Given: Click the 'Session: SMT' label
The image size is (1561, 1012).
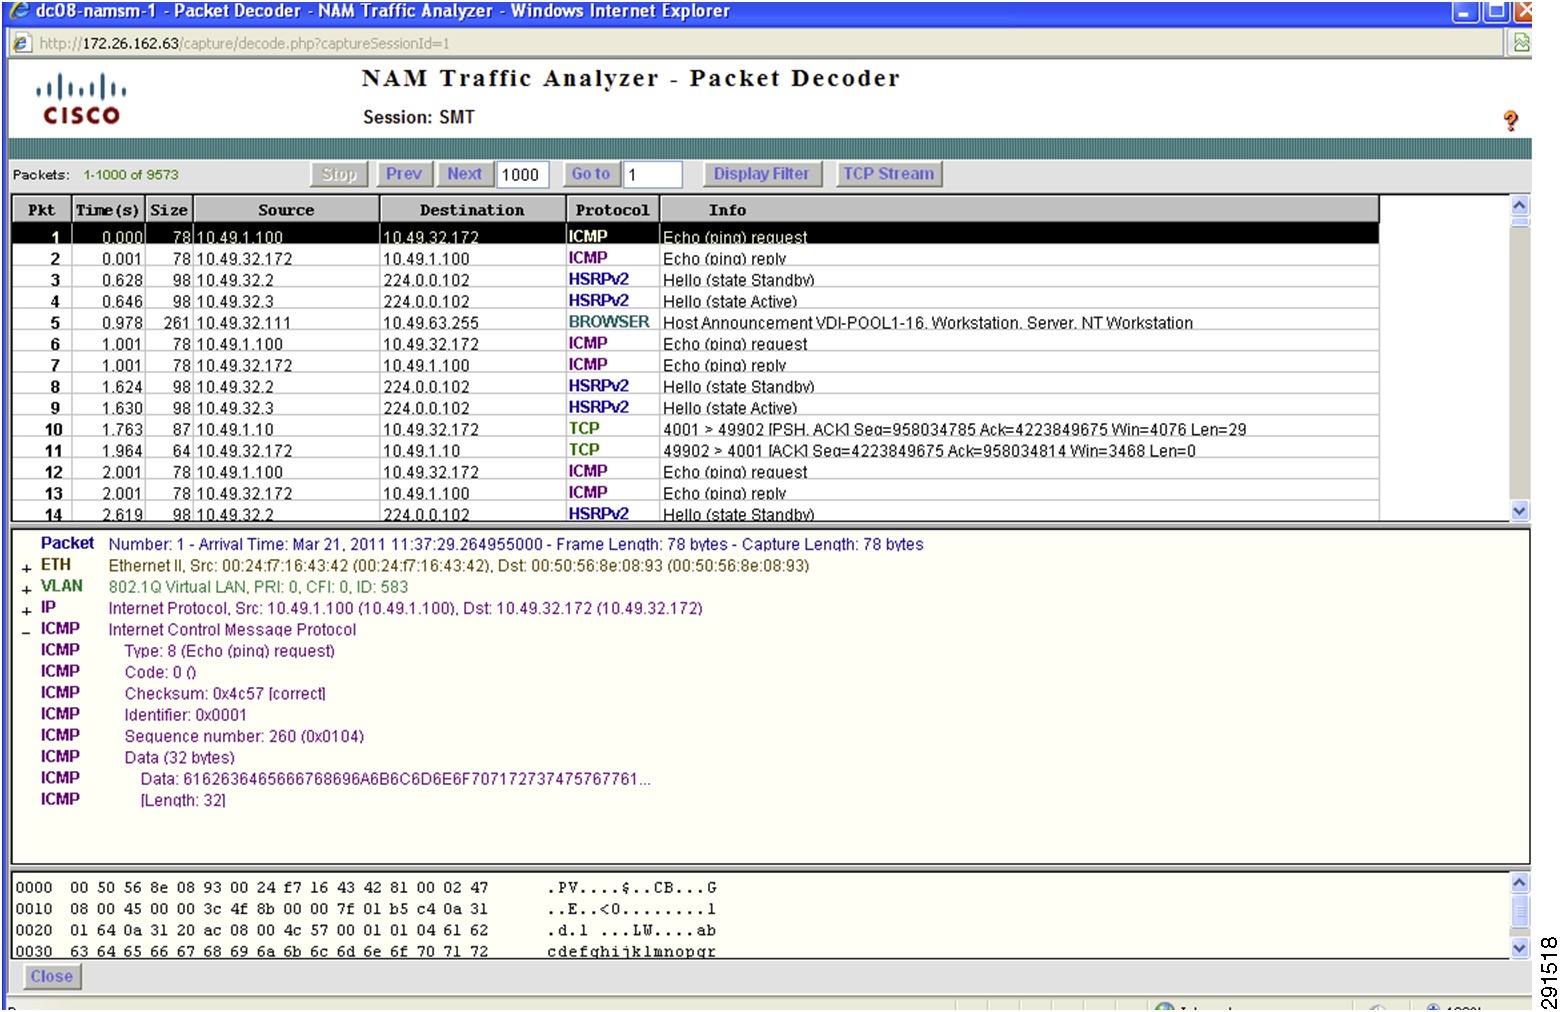Looking at the screenshot, I should coord(419,117).
